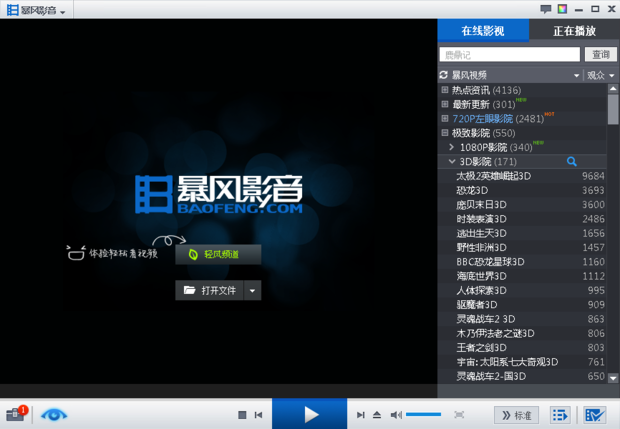Toggle the playlist panel icon

[x=560, y=415]
